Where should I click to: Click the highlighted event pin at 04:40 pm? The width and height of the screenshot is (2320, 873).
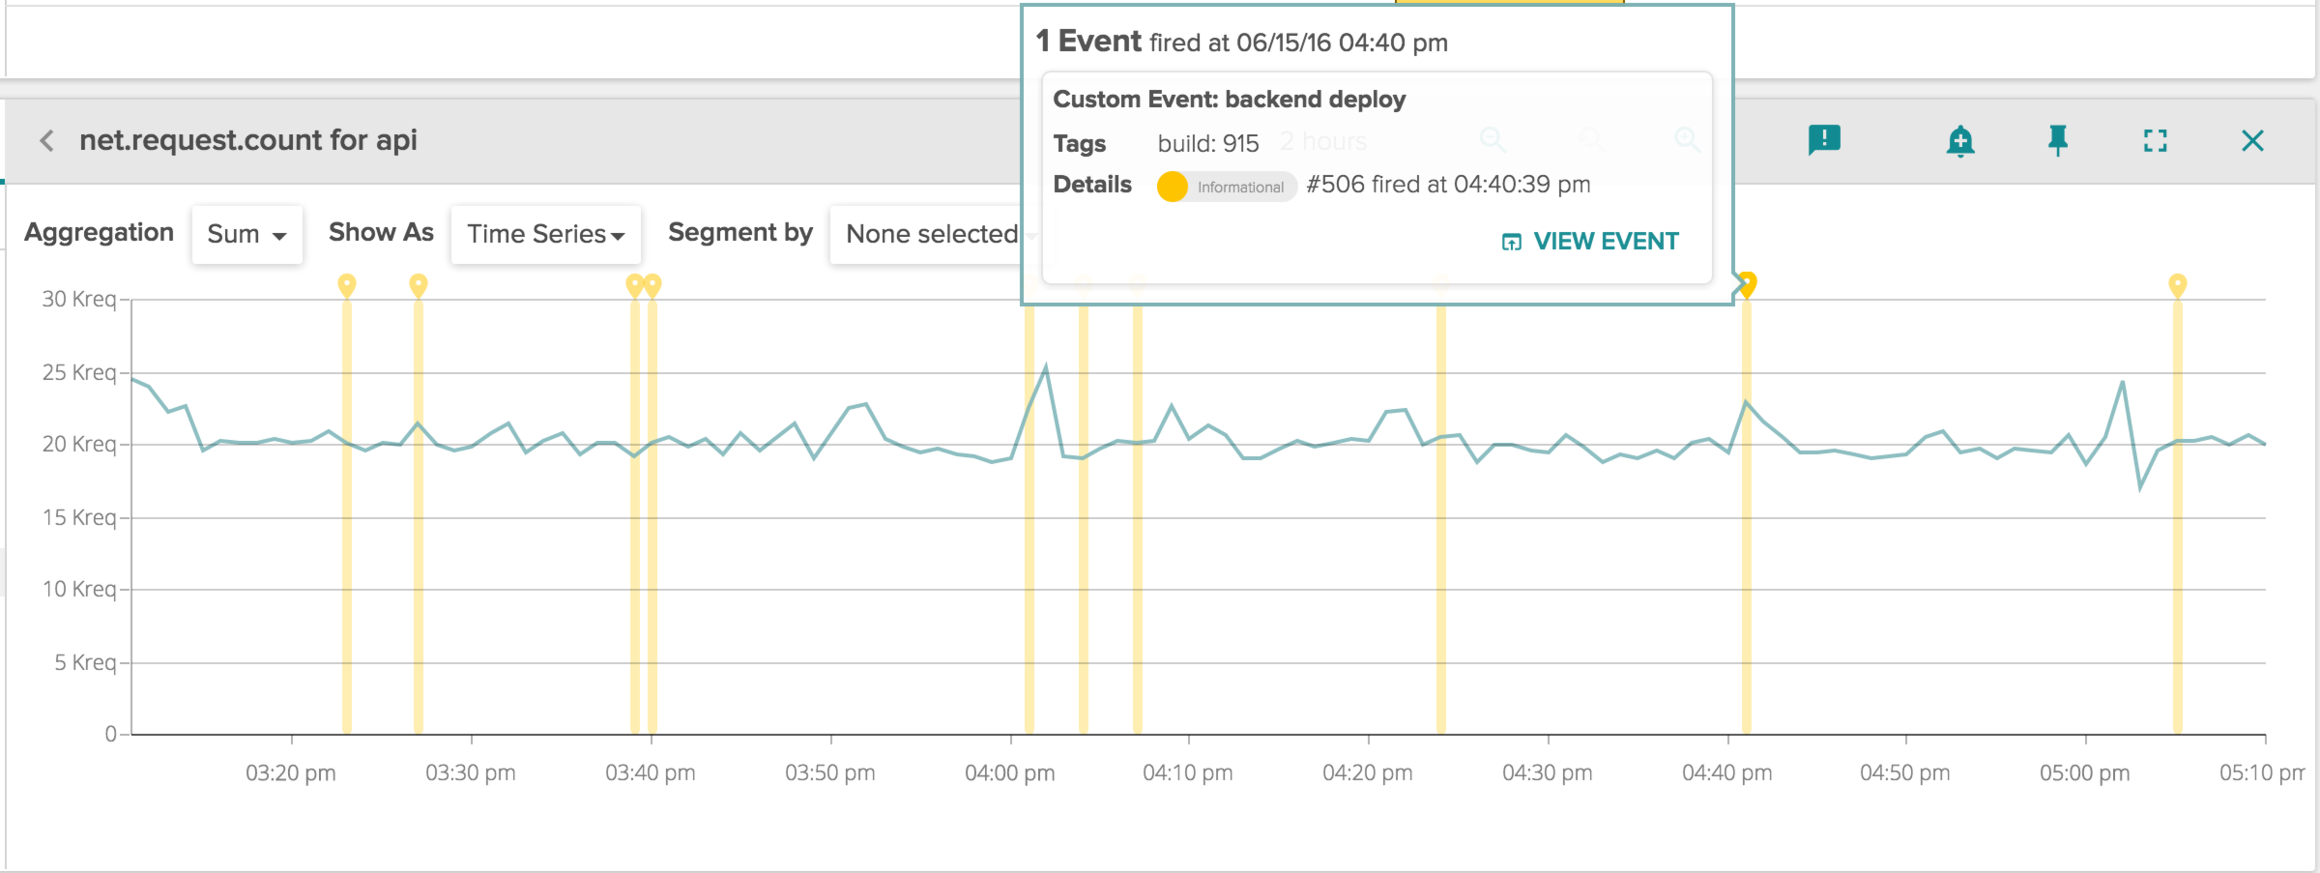pos(1747,284)
